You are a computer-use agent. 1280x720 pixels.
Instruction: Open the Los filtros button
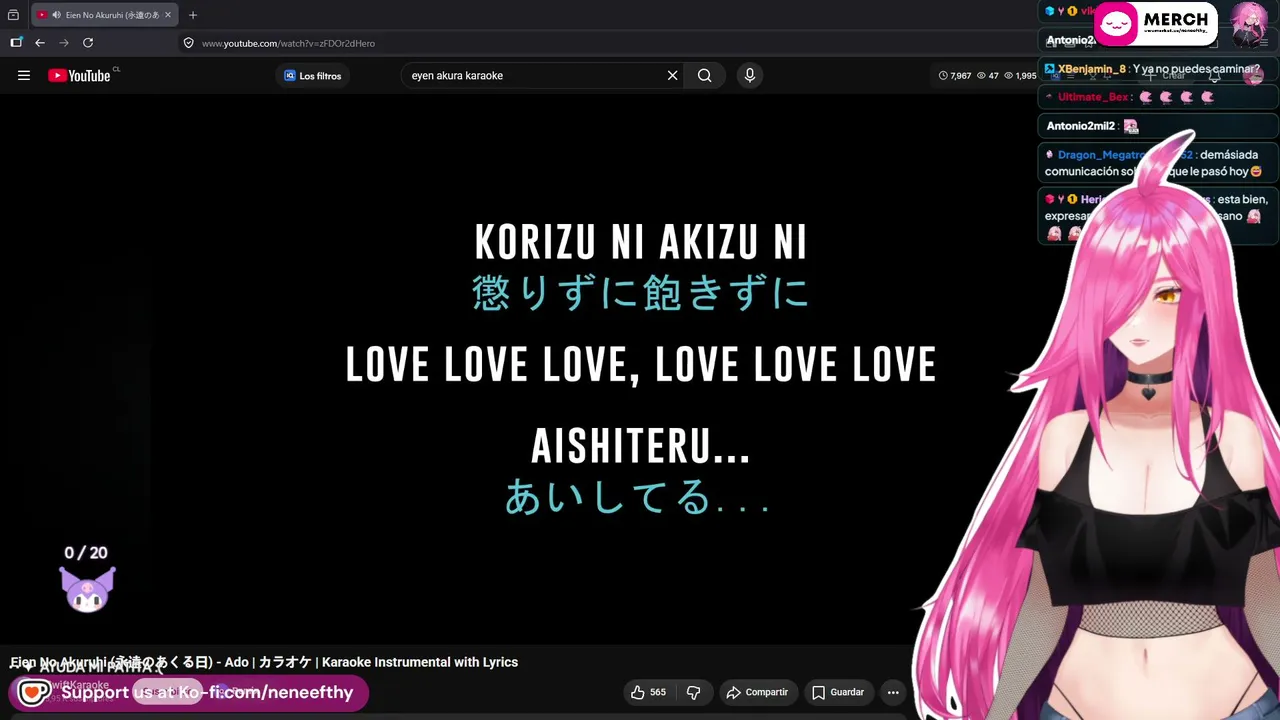pos(312,76)
